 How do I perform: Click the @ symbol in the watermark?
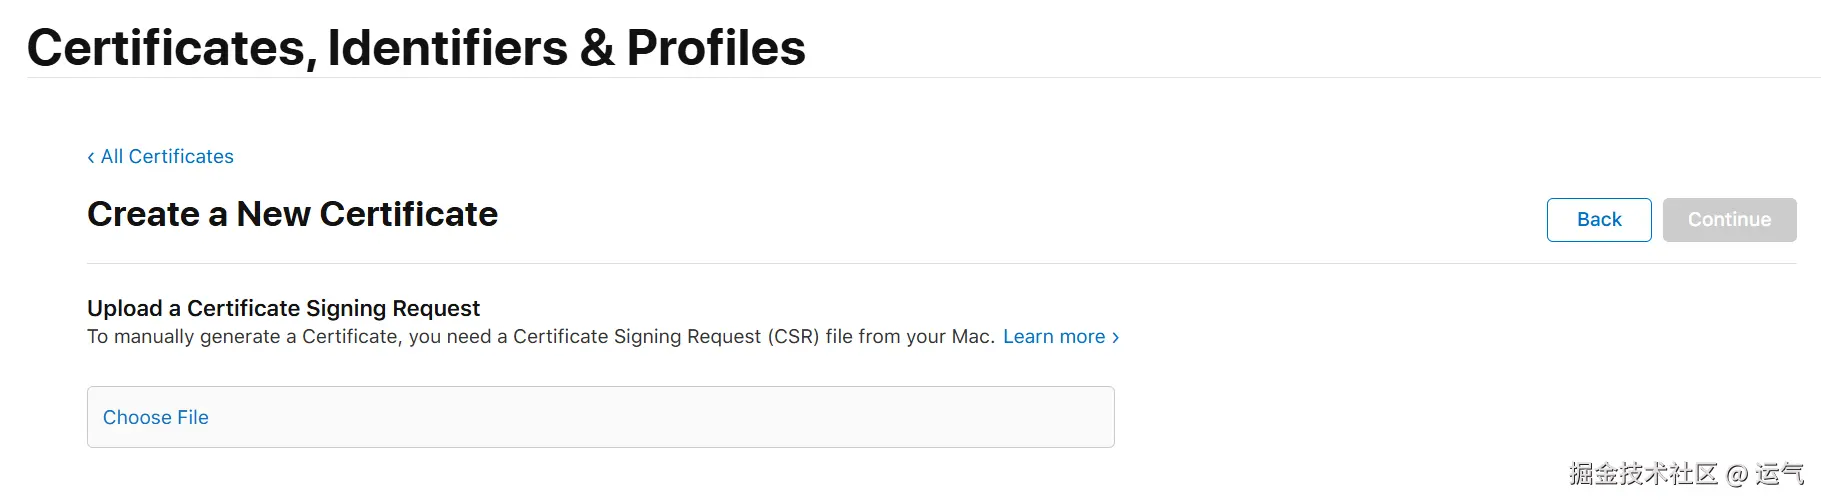(x=1737, y=474)
